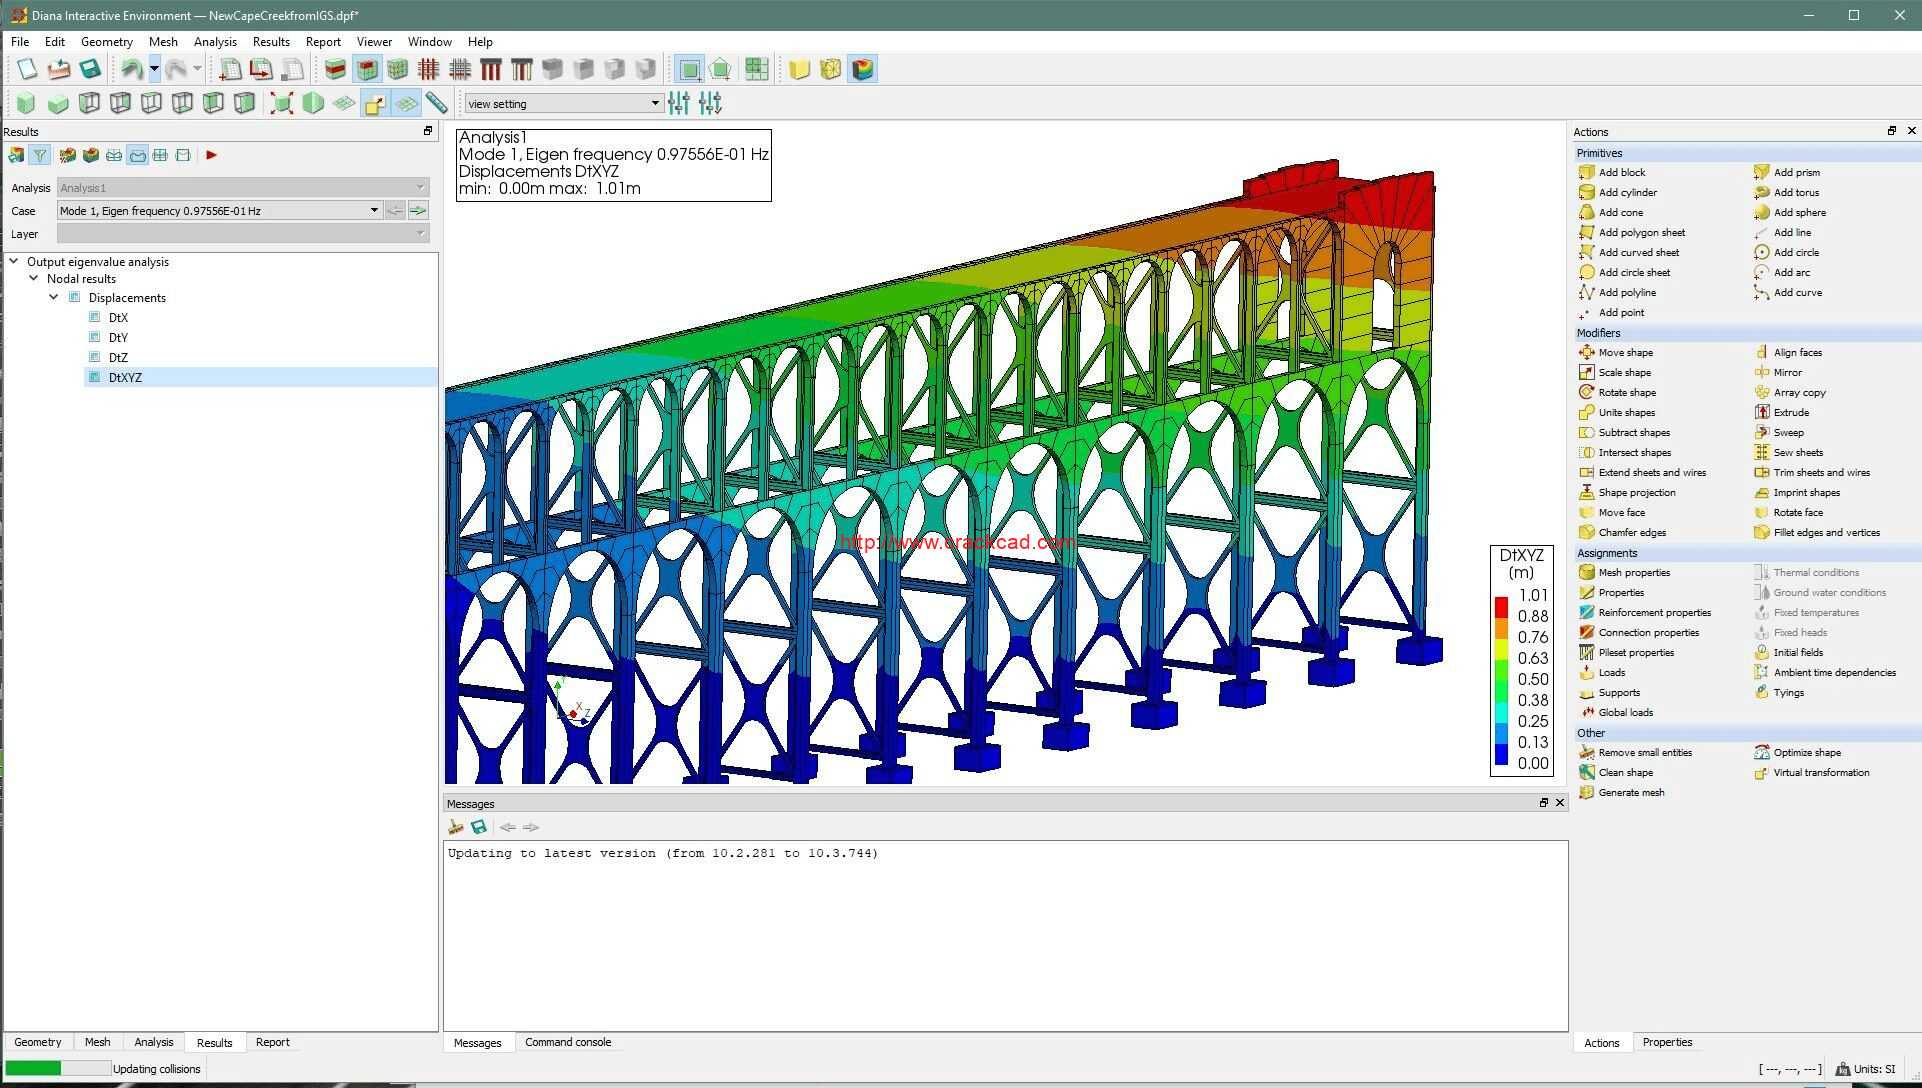The height and width of the screenshot is (1088, 1922).
Task: Click the view settings sliders icon
Action: point(679,103)
